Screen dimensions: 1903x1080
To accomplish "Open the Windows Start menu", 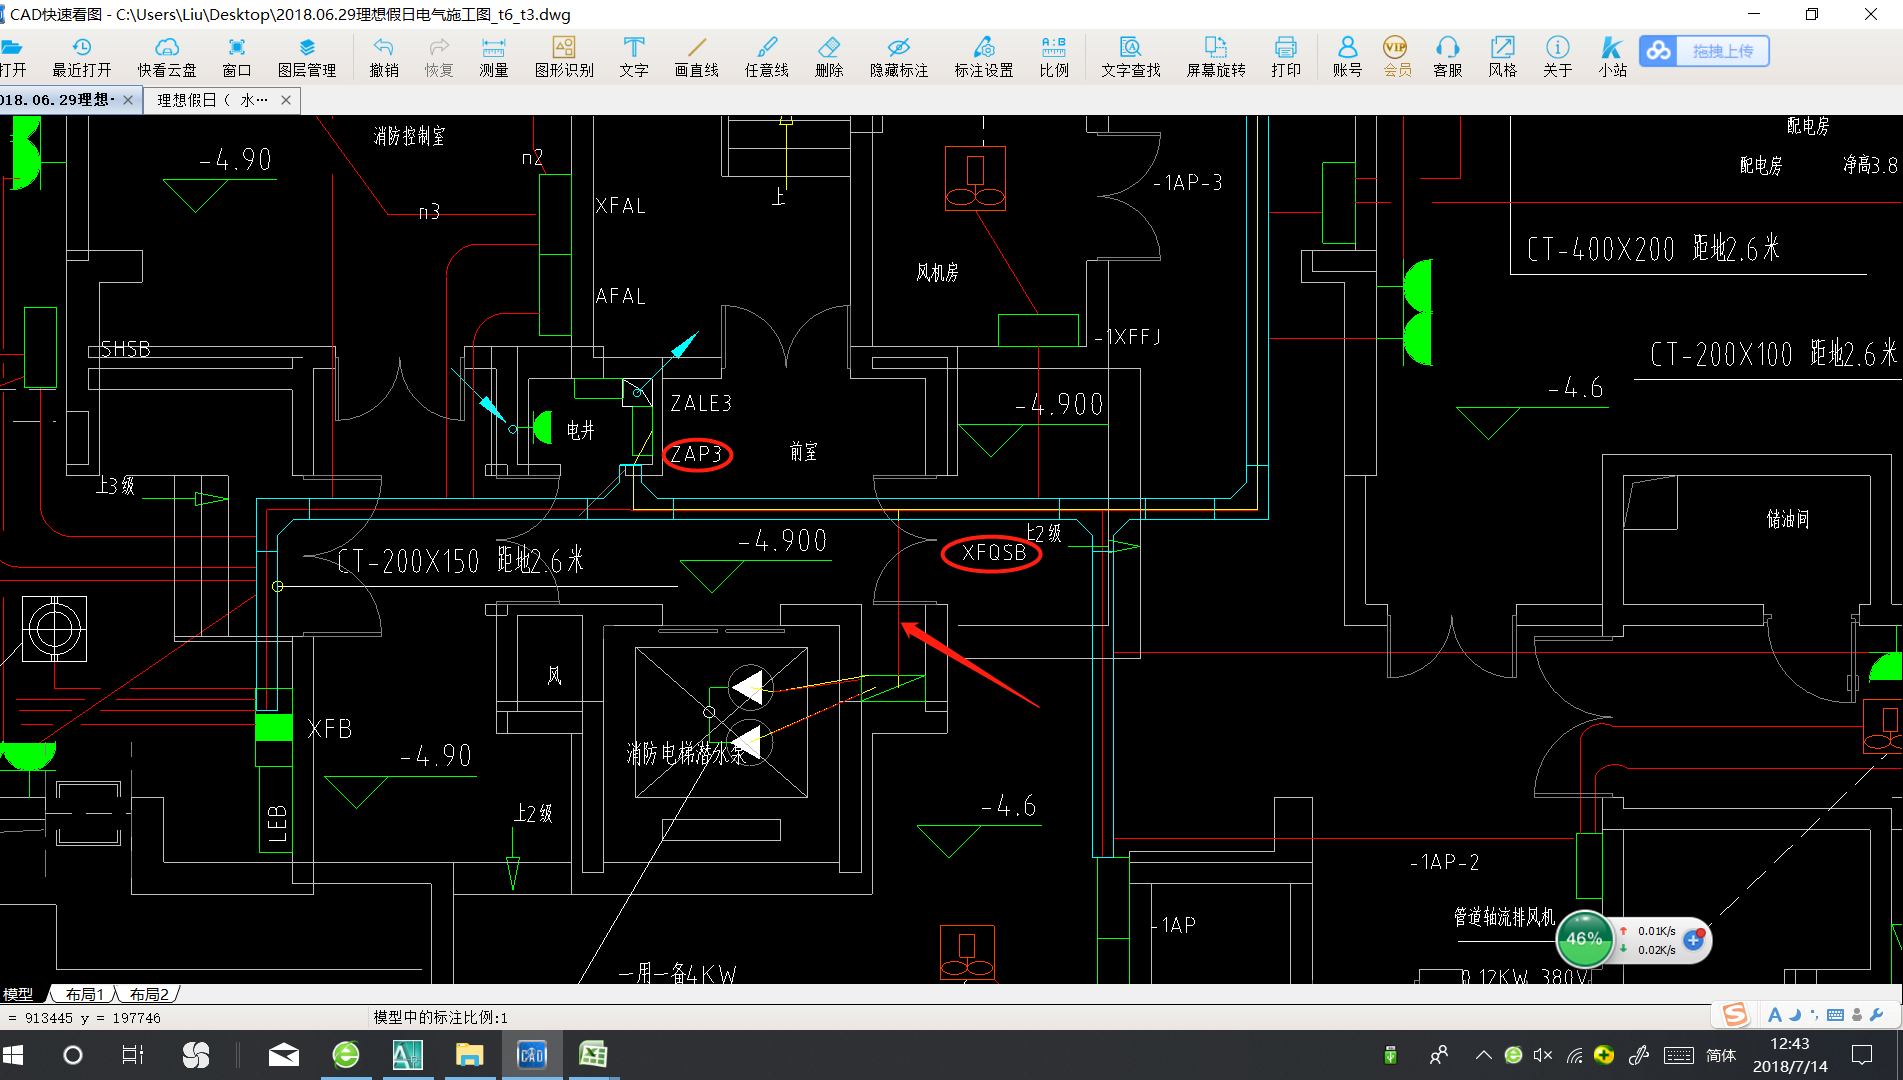I will click(x=14, y=1055).
